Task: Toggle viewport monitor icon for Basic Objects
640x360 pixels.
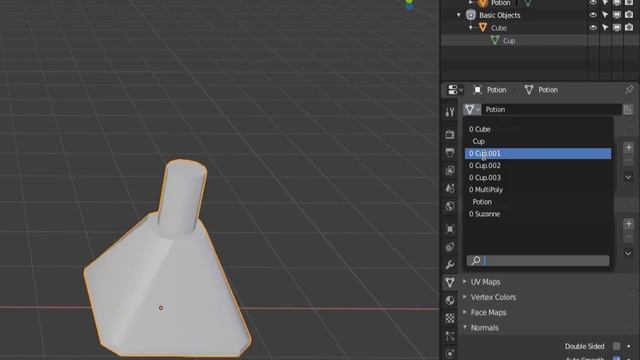Action: 617,15
